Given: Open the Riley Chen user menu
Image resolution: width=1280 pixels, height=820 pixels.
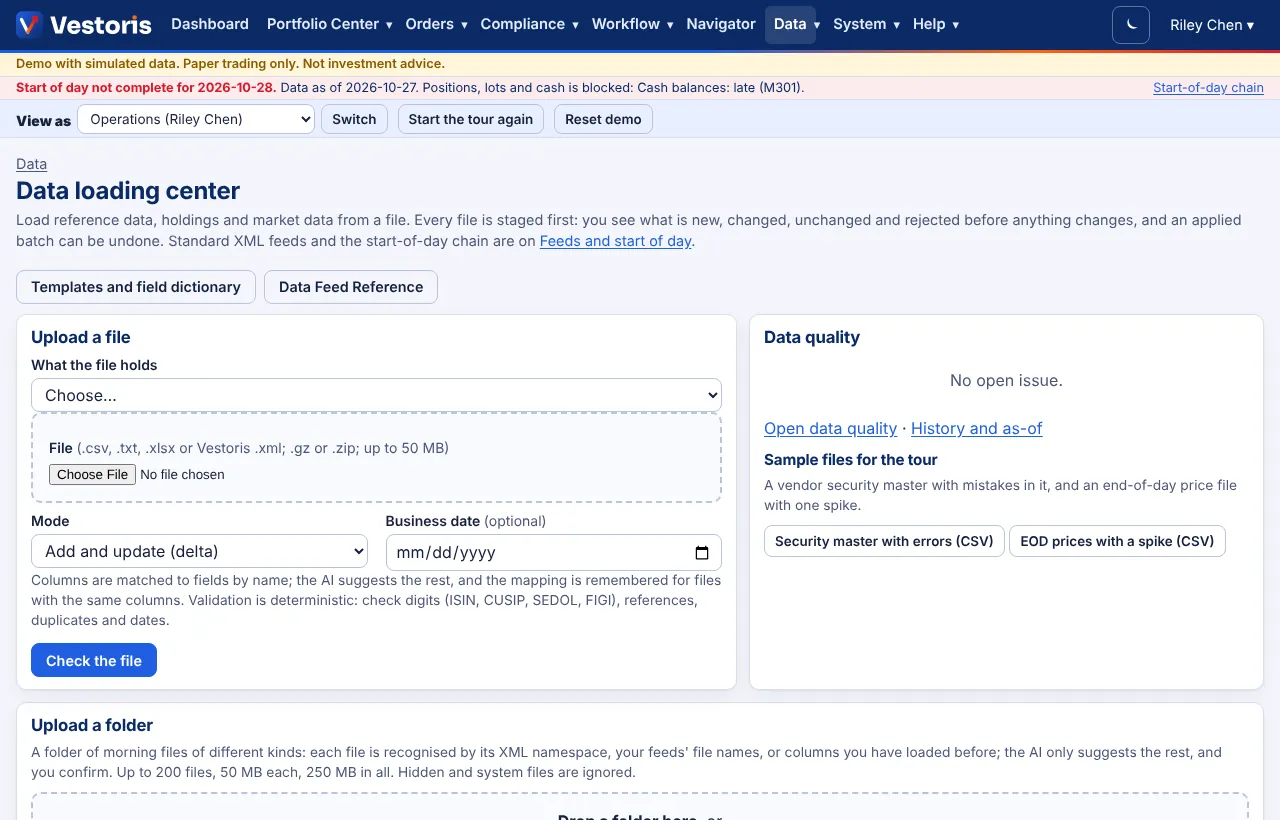Looking at the screenshot, I should tap(1212, 25).
